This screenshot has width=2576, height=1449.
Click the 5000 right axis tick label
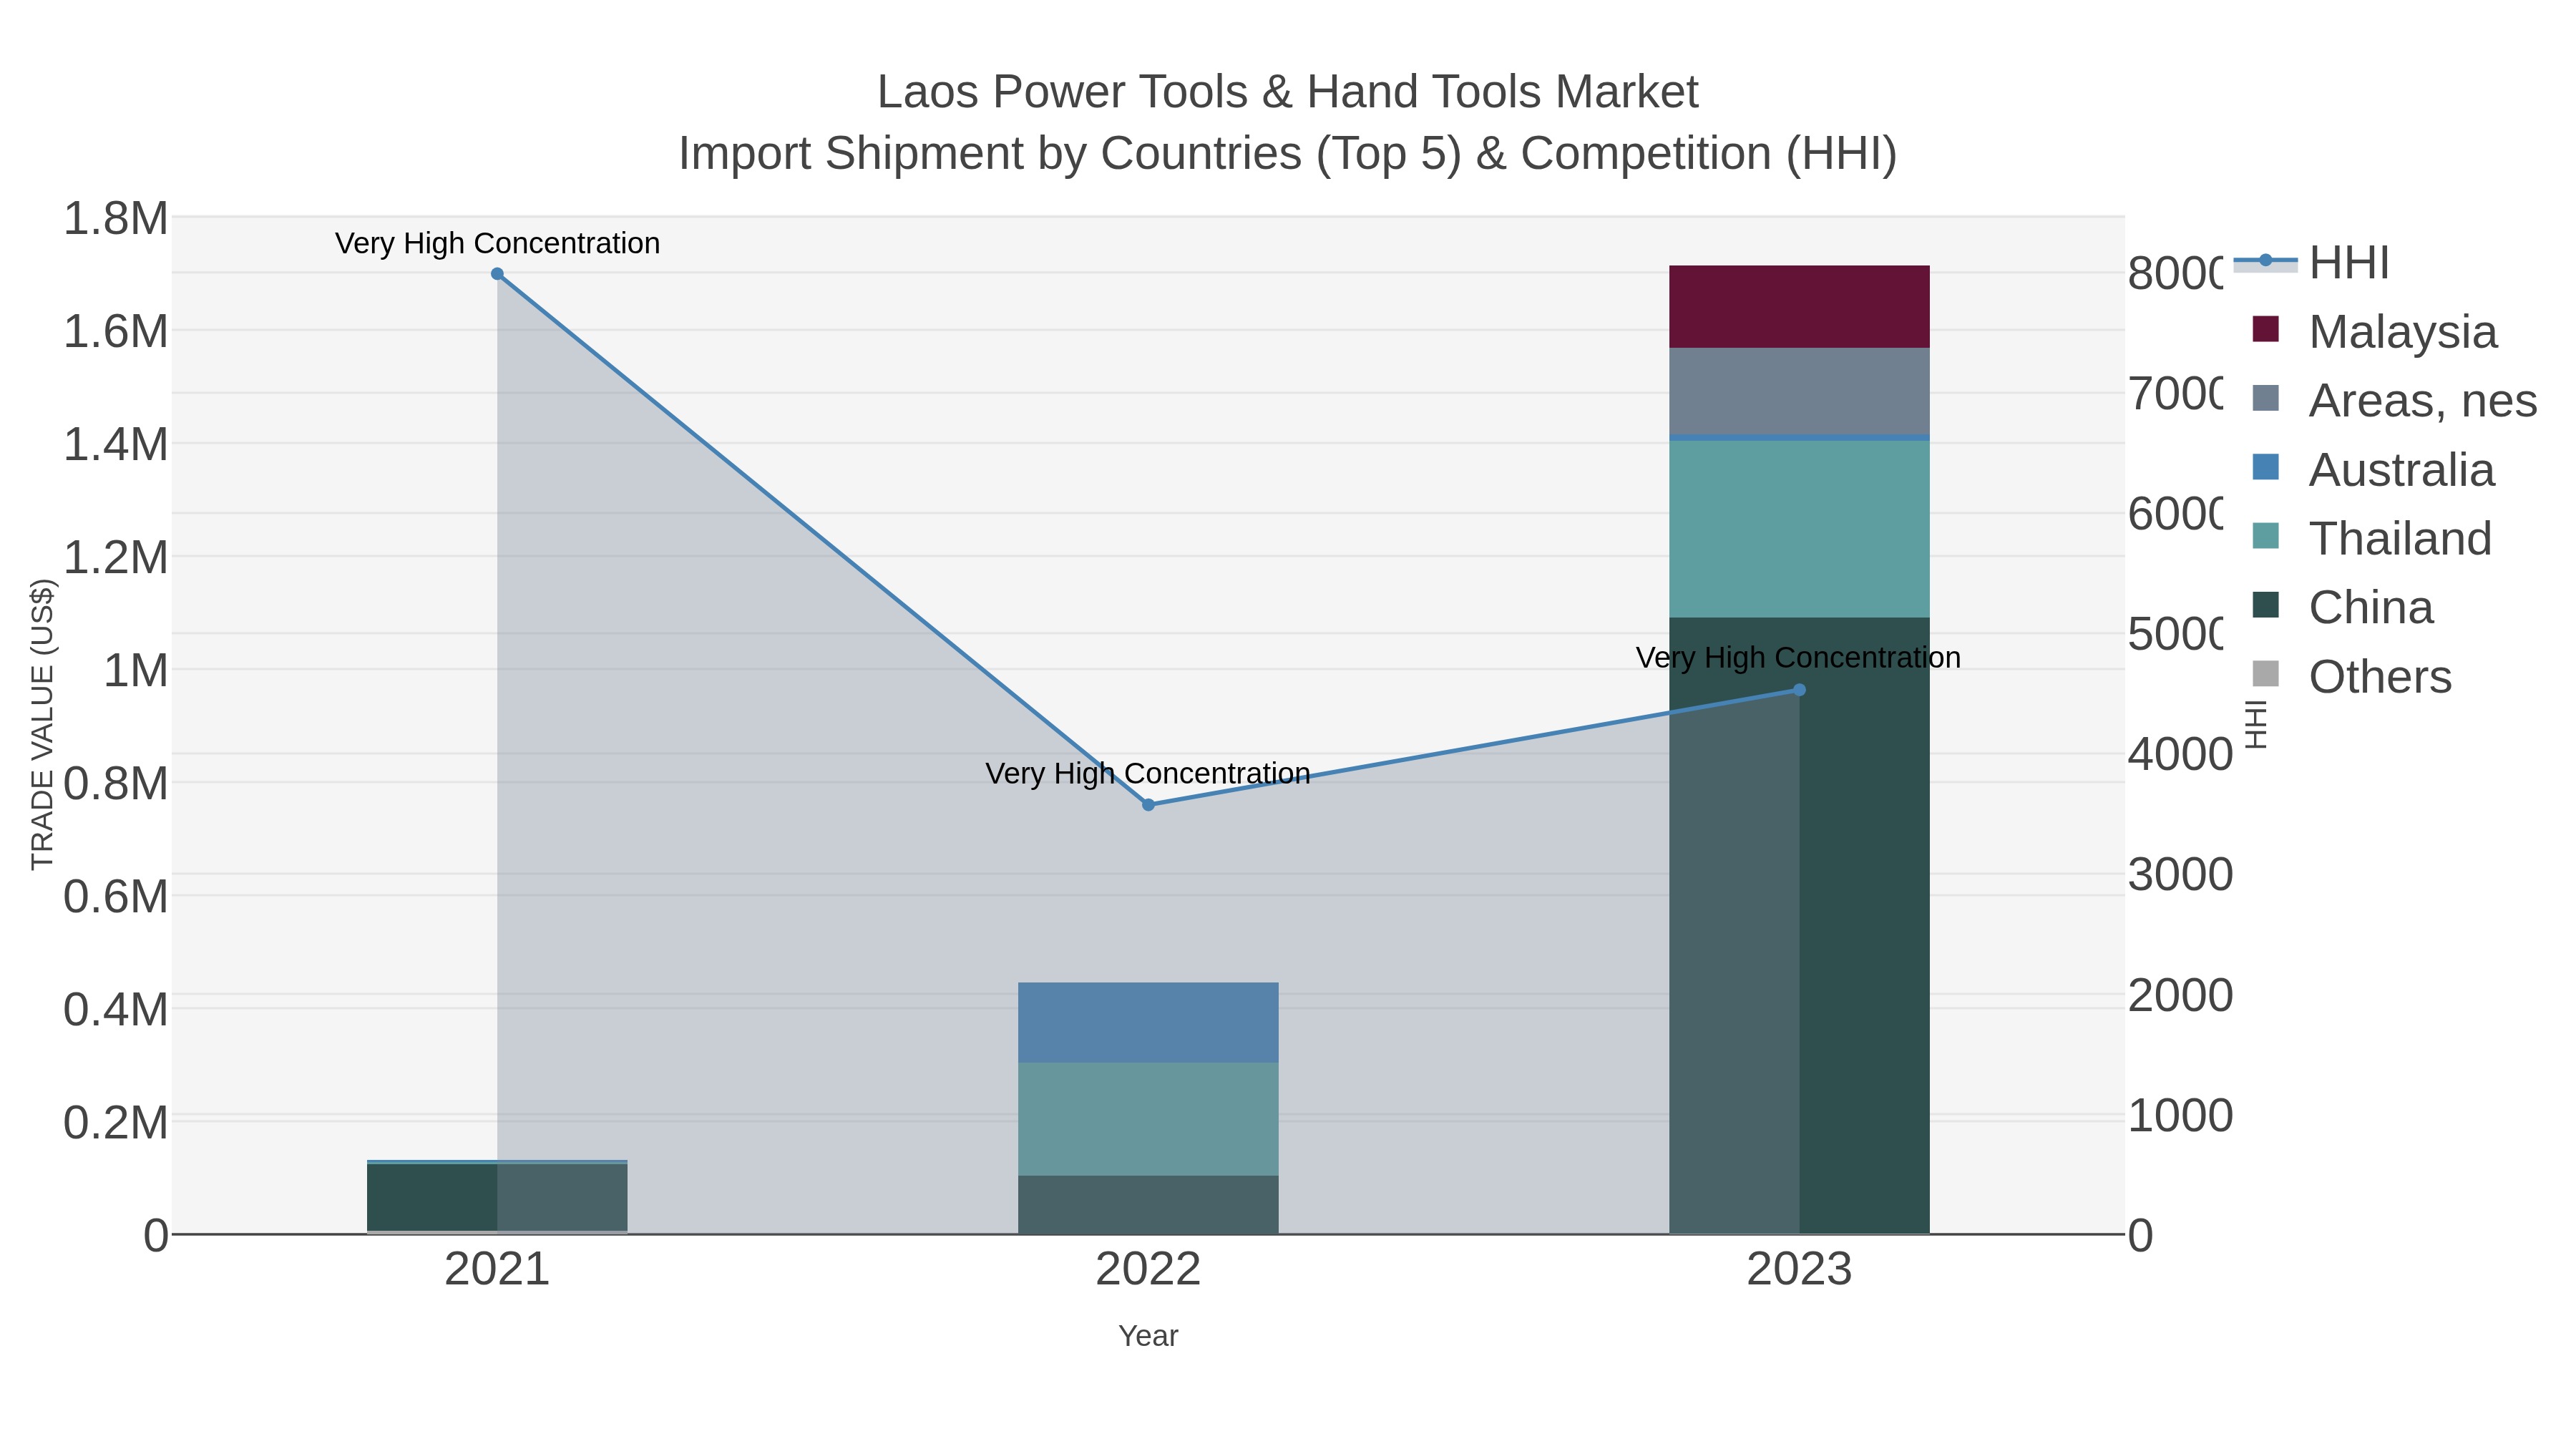click(2174, 634)
